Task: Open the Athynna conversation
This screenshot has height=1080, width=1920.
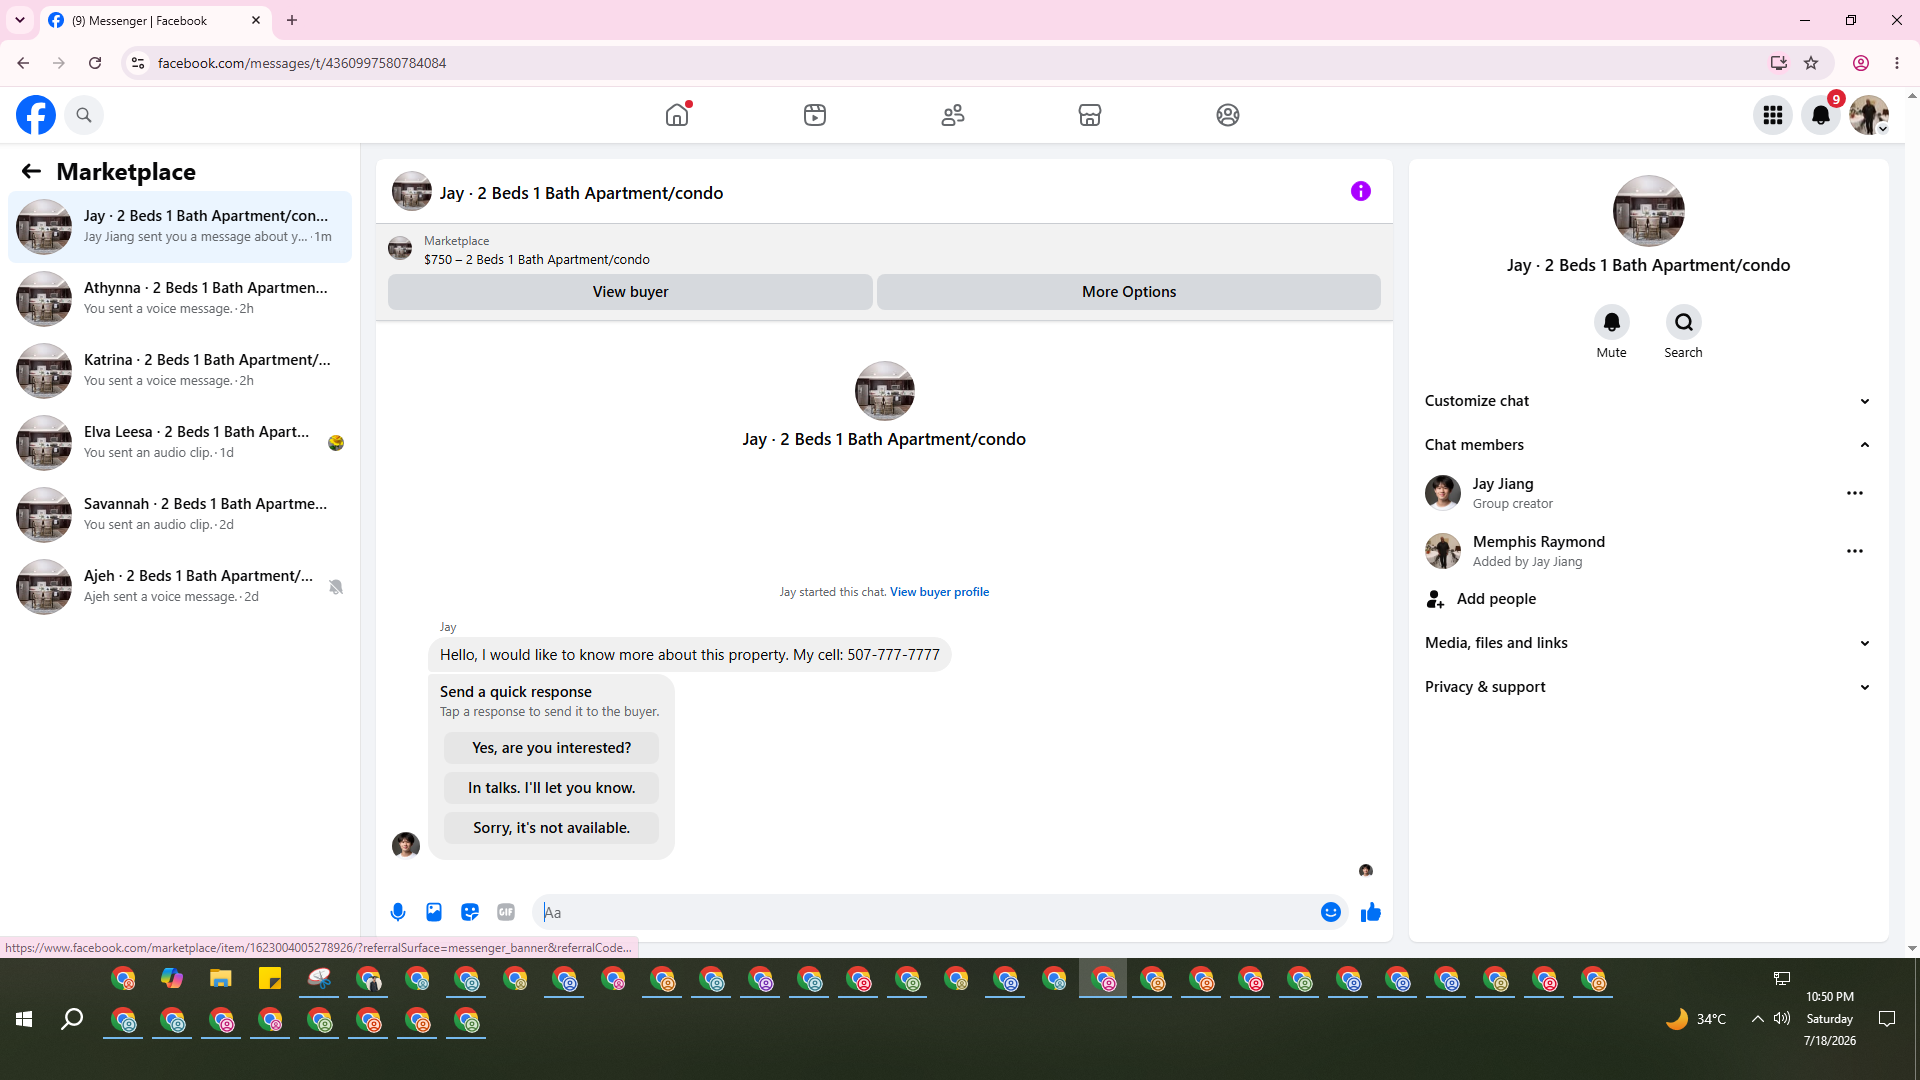Action: tap(180, 299)
